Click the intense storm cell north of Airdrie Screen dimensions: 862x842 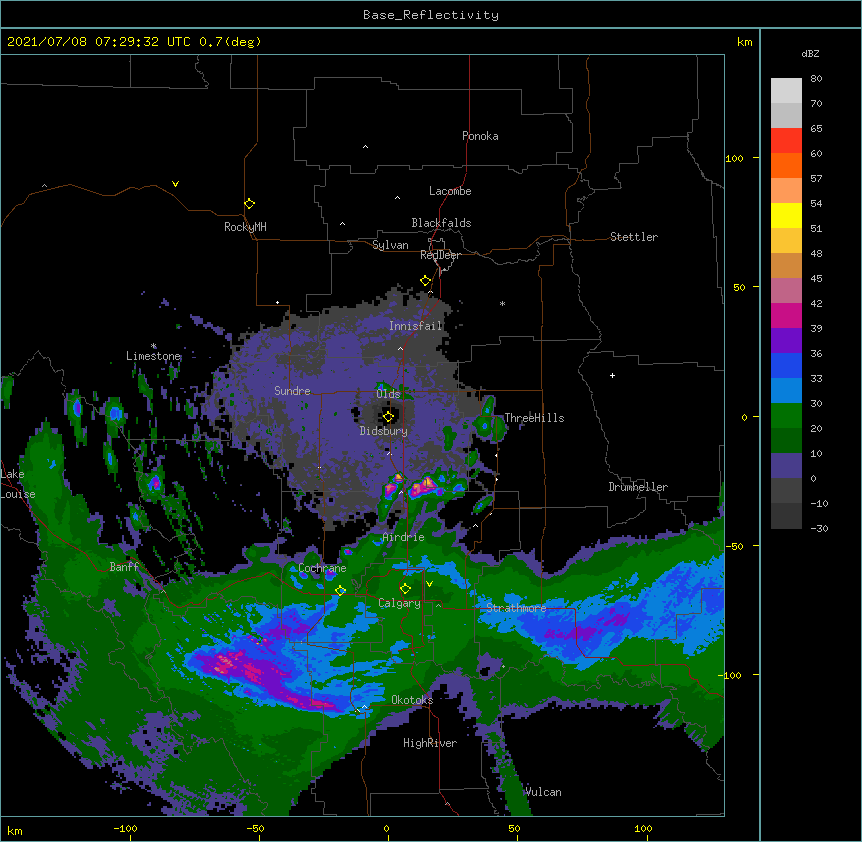click(x=426, y=486)
